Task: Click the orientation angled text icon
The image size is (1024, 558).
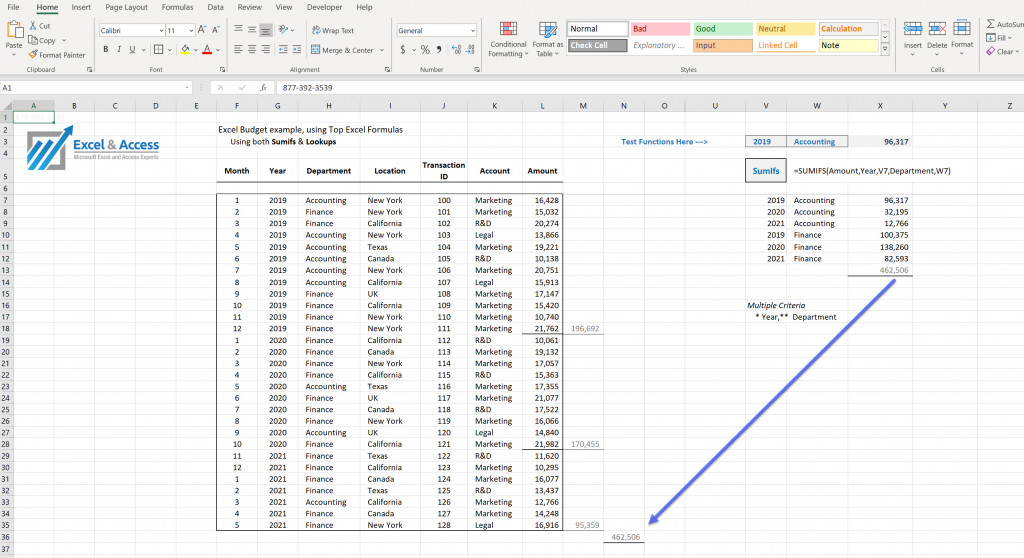Action: [x=283, y=30]
